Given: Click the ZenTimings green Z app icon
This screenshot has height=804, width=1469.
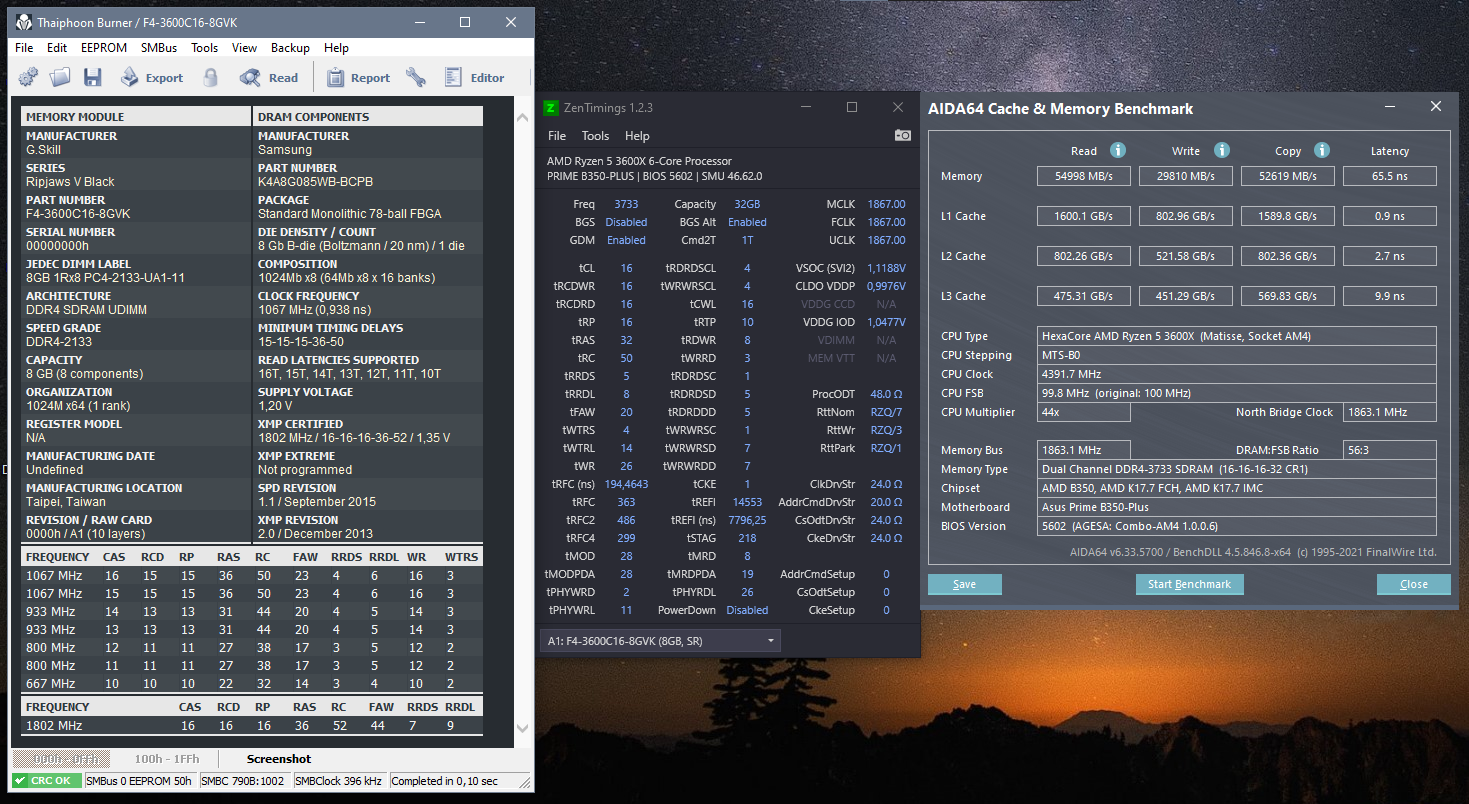Looking at the screenshot, I should click(551, 107).
